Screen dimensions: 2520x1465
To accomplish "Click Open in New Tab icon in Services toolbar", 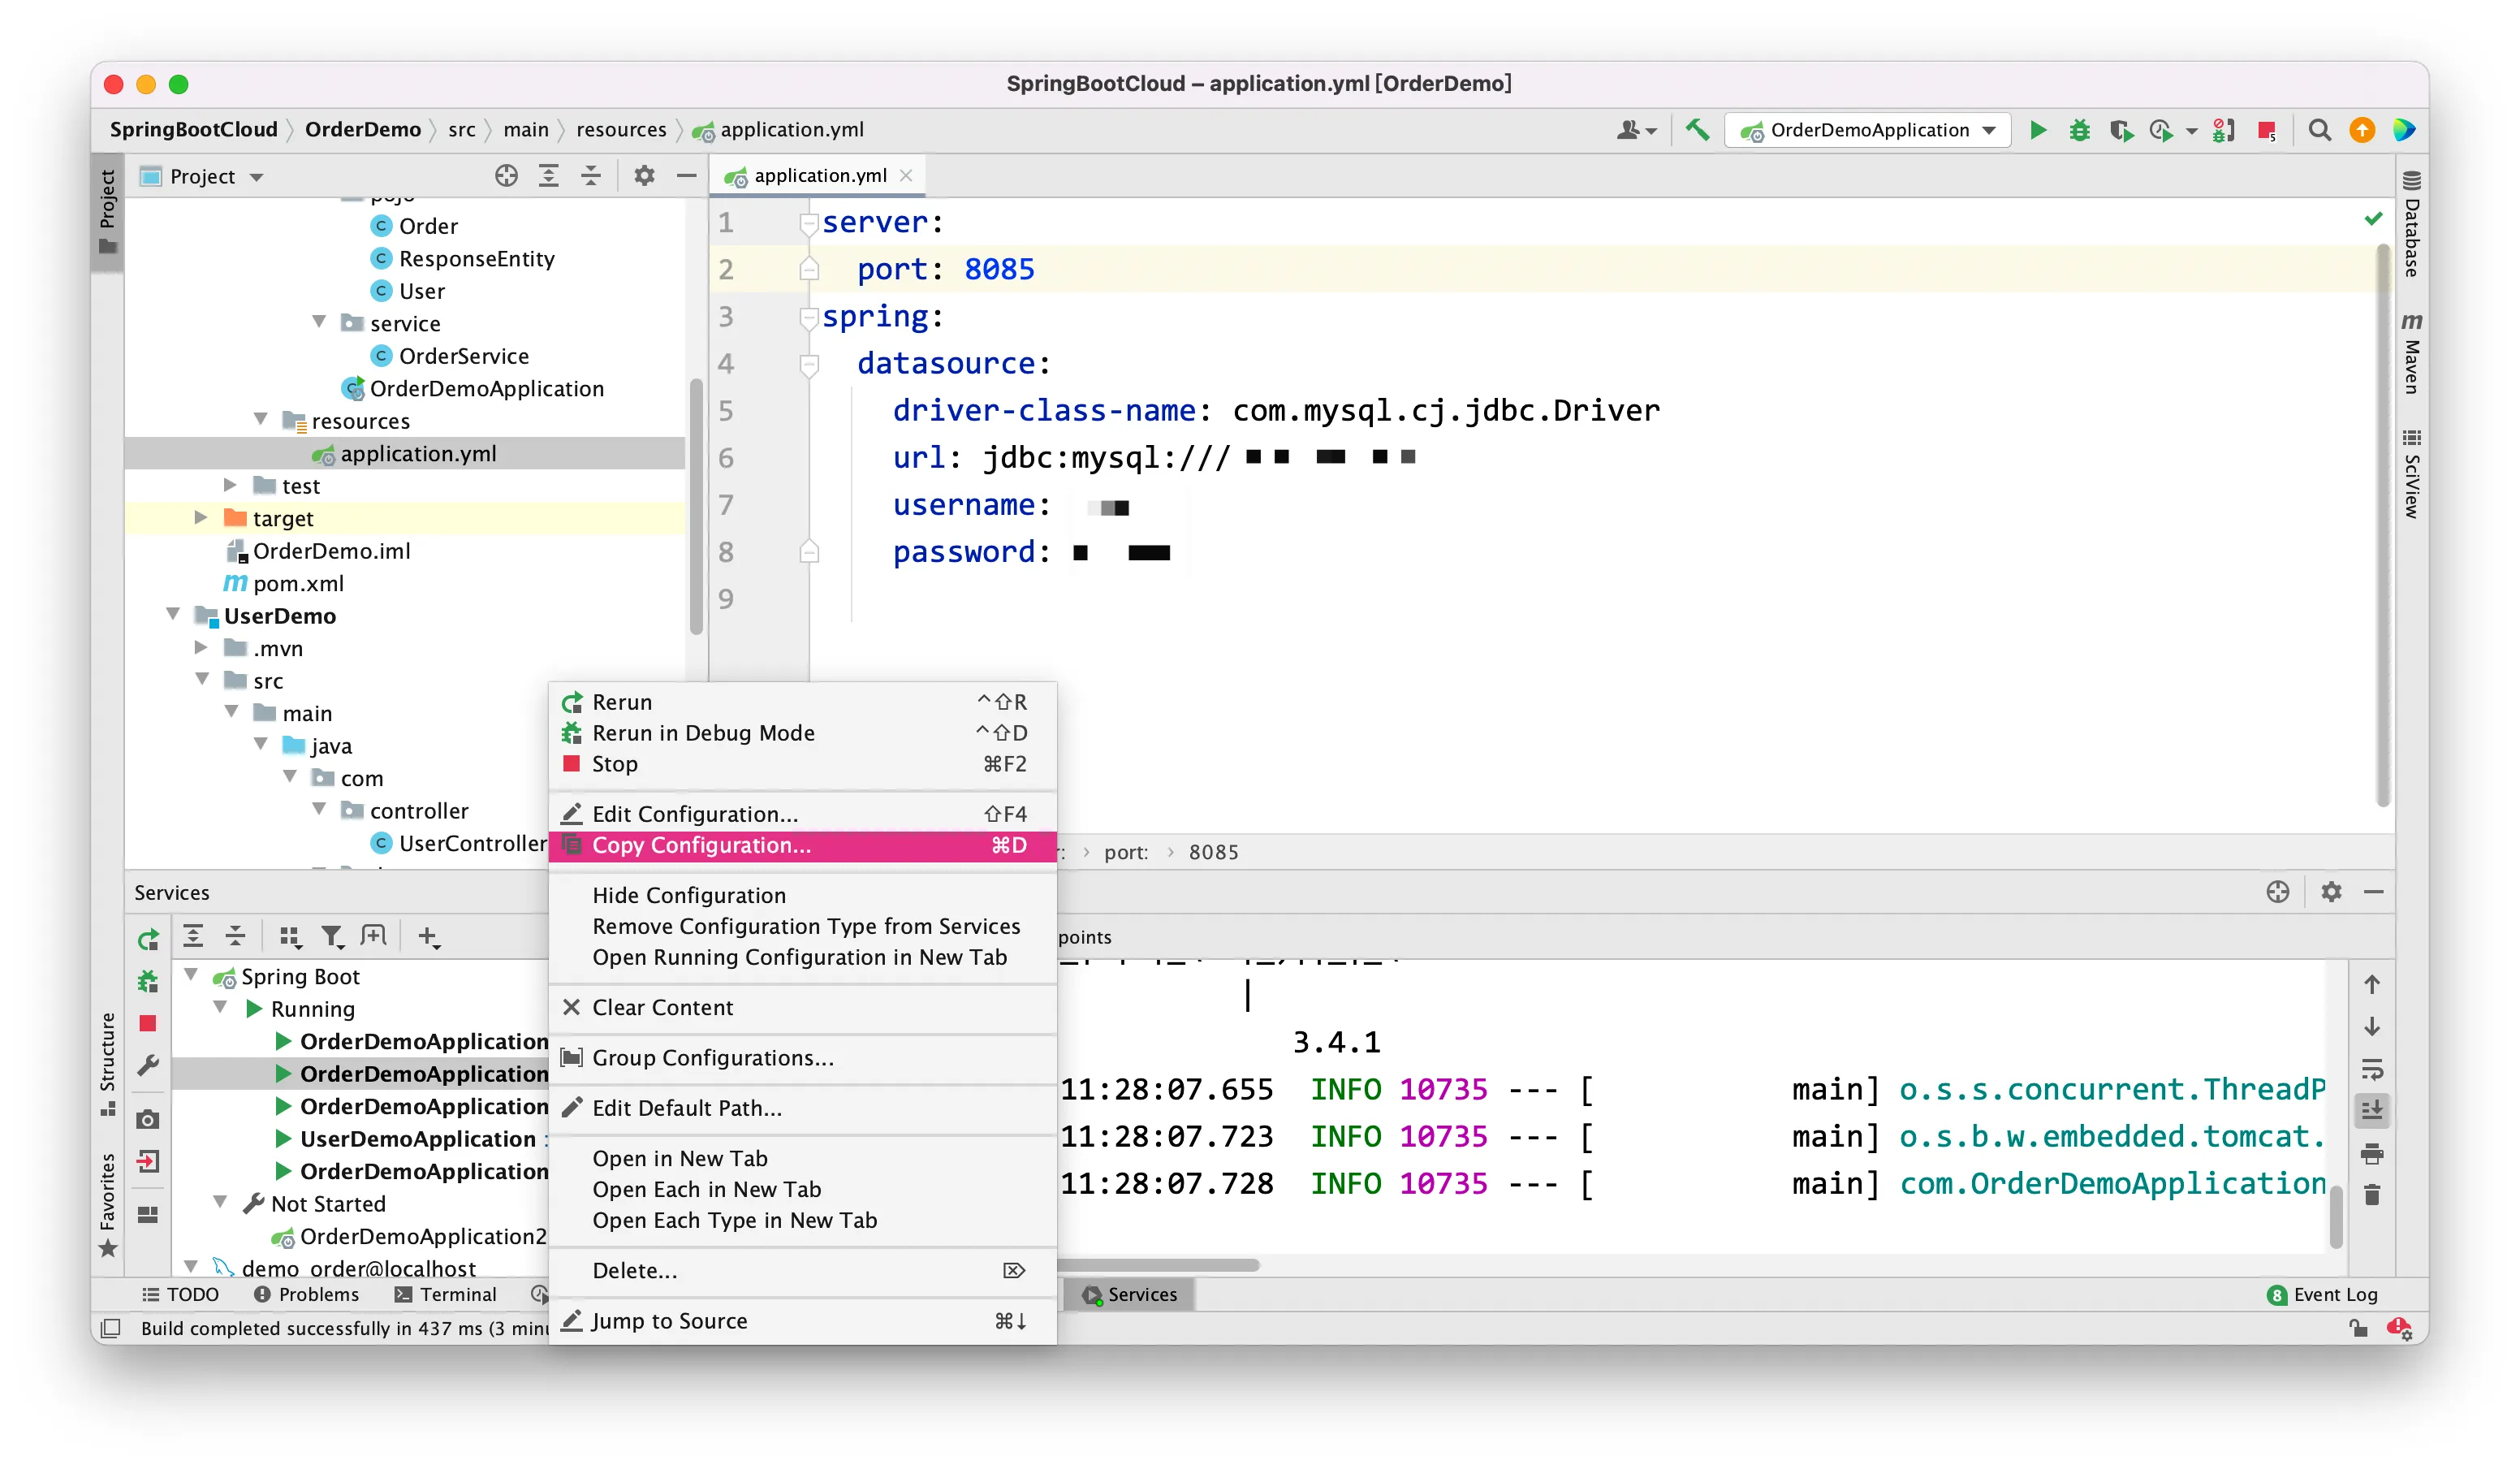I will click(373, 936).
